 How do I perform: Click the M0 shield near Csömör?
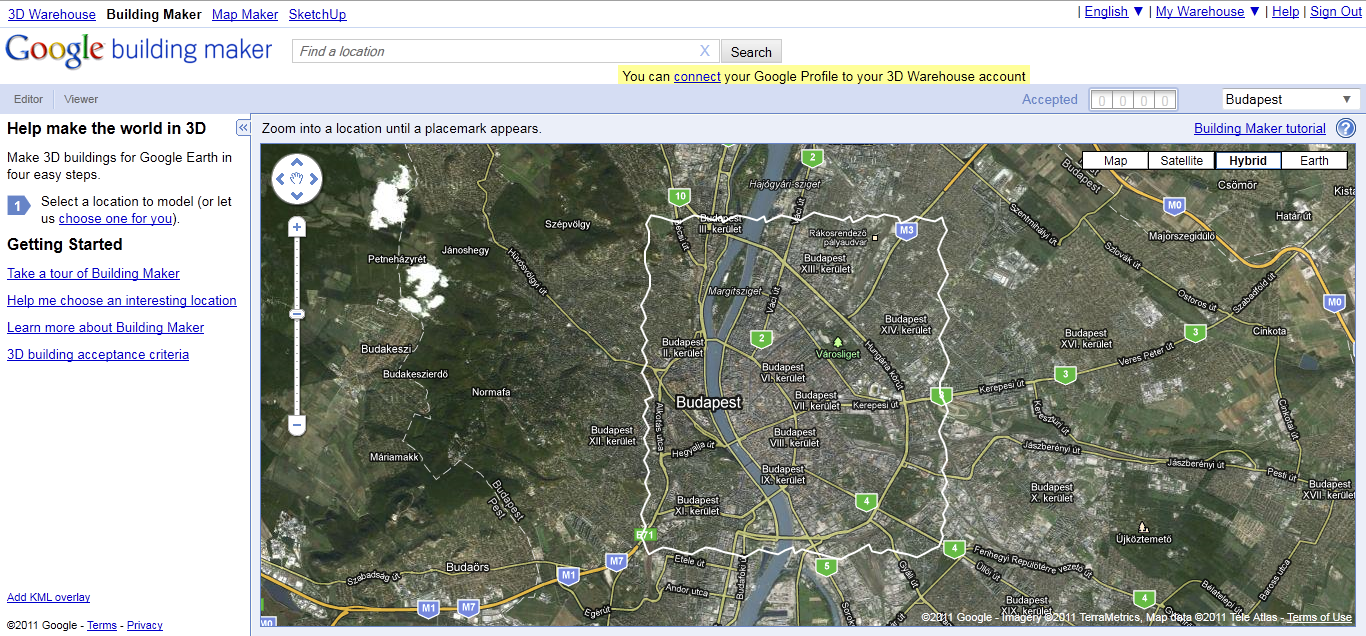pyautogui.click(x=1175, y=205)
